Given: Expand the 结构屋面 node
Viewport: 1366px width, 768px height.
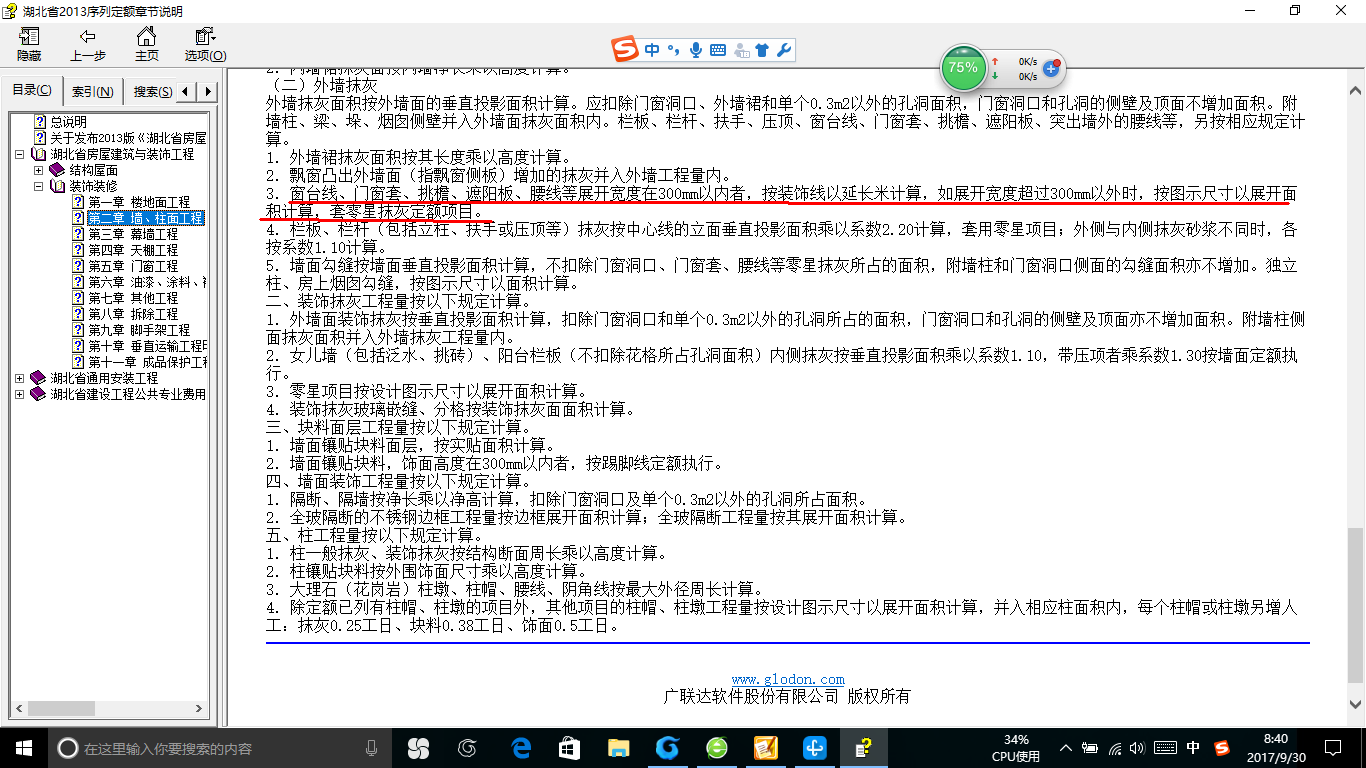Looking at the screenshot, I should point(38,170).
